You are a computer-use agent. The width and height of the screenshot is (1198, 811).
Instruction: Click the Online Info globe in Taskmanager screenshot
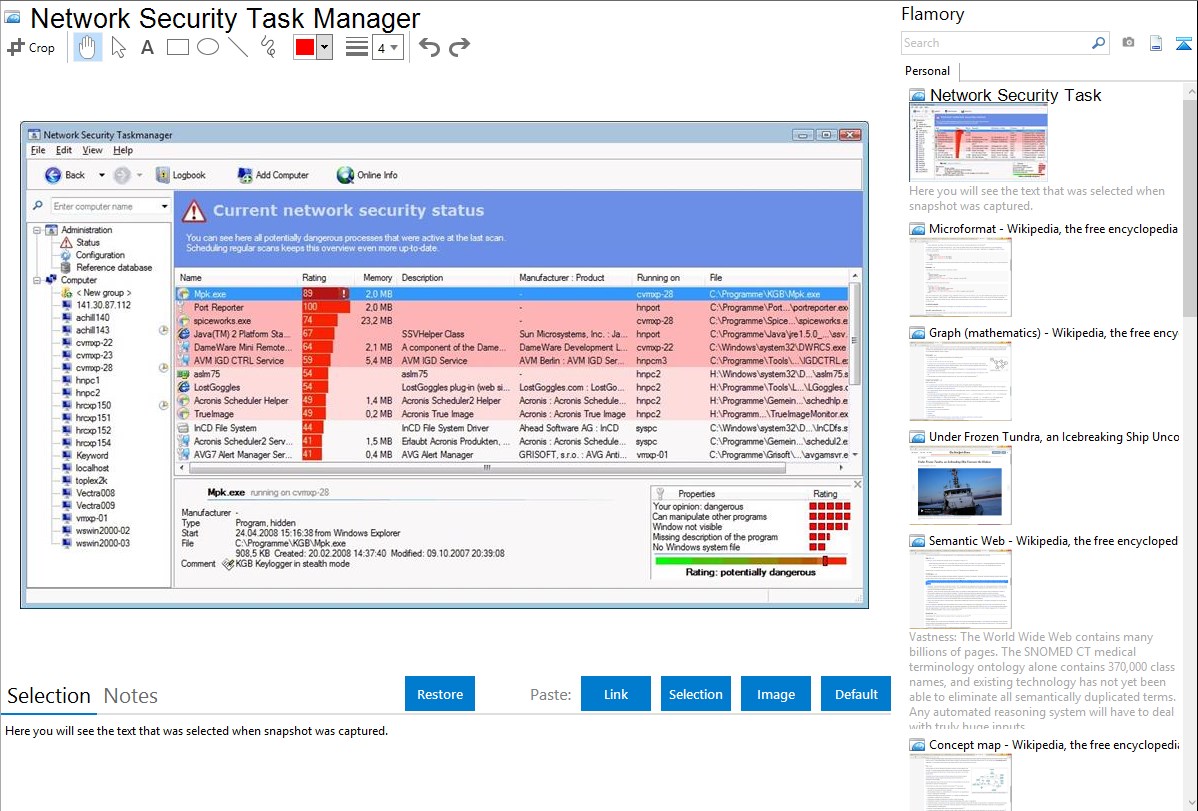tap(345, 175)
